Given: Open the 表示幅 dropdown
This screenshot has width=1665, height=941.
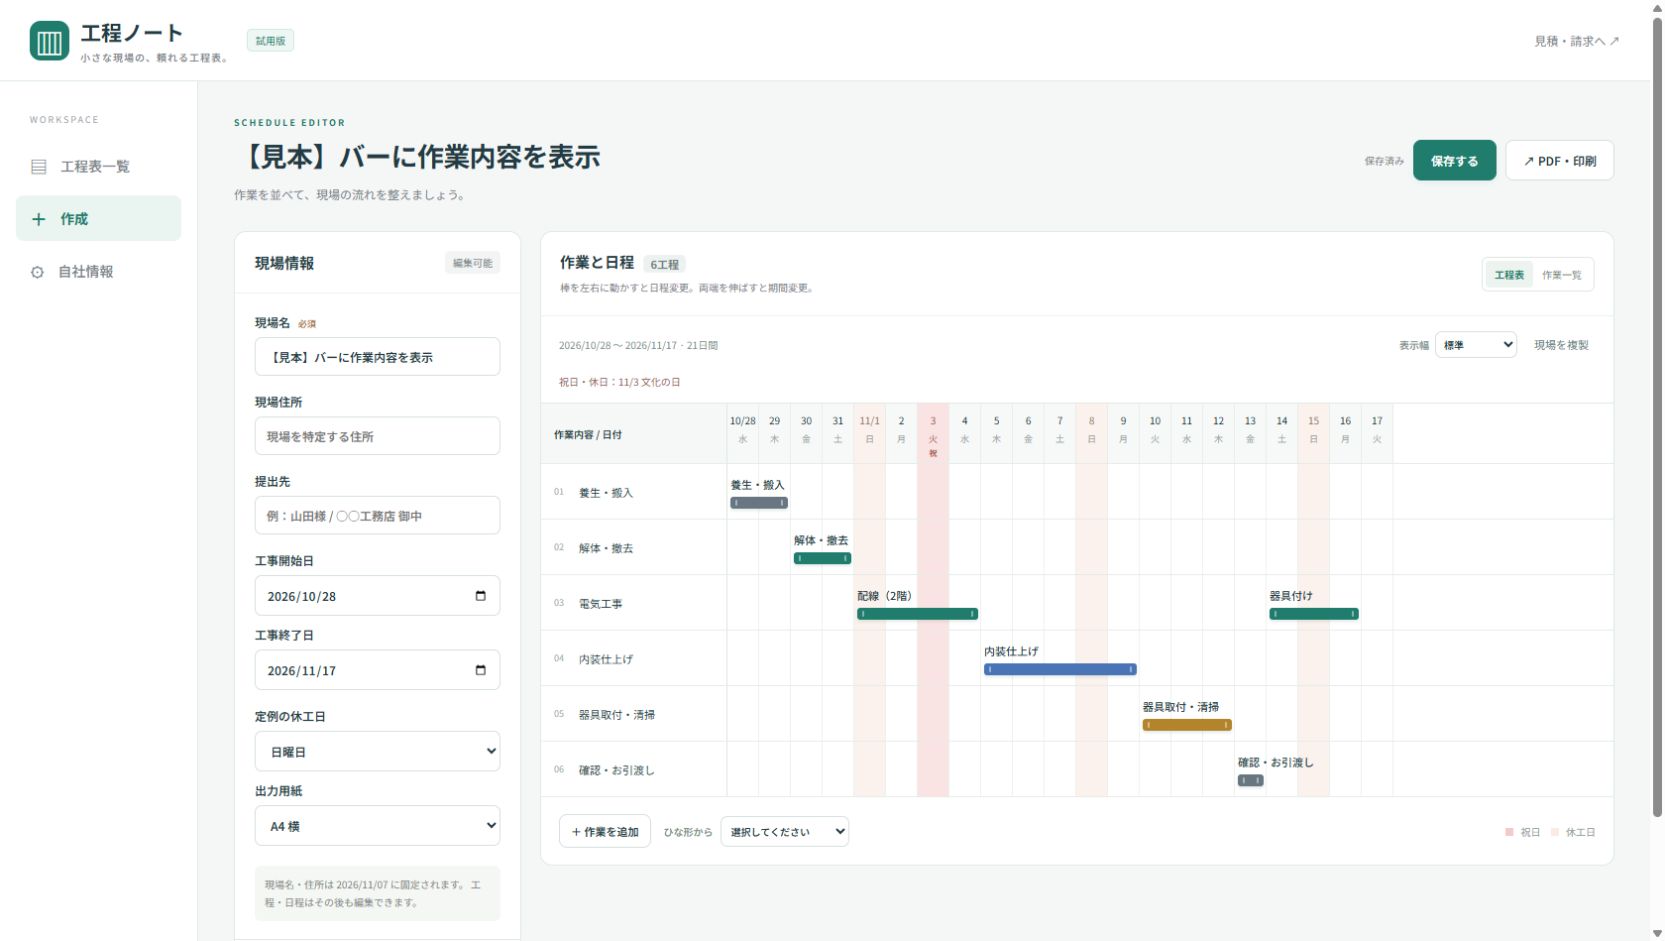Looking at the screenshot, I should [1476, 345].
